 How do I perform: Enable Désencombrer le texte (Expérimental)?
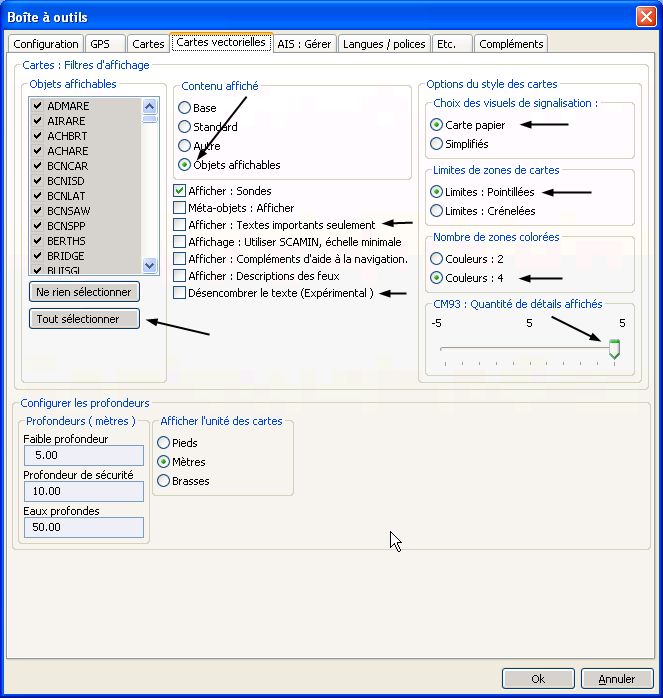(180, 293)
